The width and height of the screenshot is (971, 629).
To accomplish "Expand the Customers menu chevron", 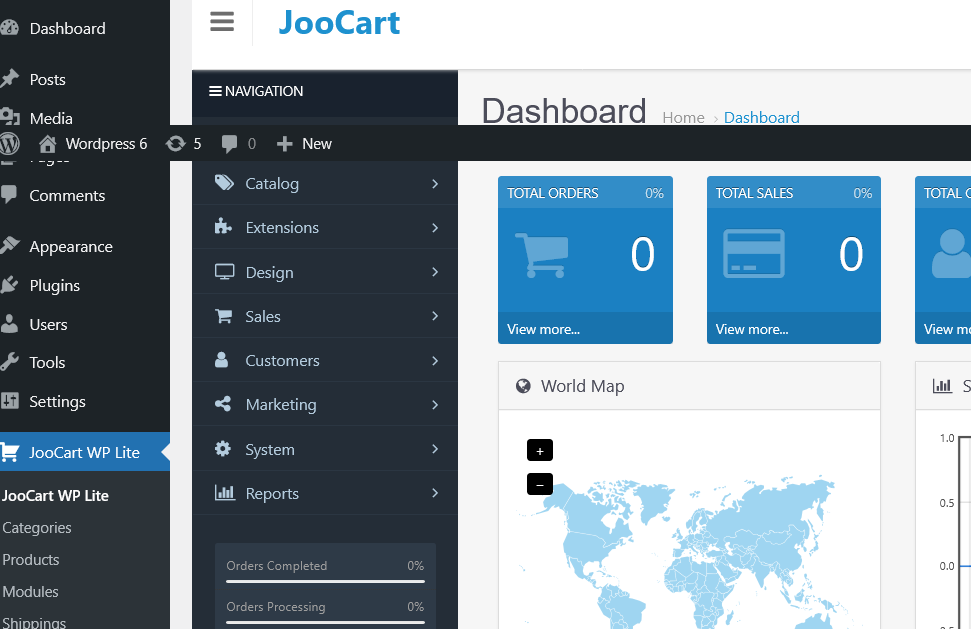I will pyautogui.click(x=435, y=361).
